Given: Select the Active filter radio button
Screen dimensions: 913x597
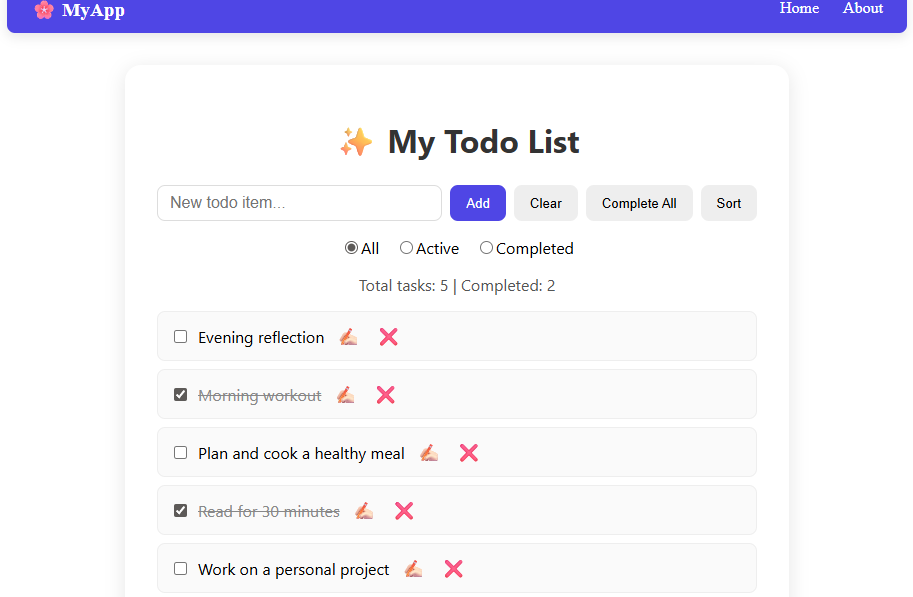Looking at the screenshot, I should [x=406, y=248].
